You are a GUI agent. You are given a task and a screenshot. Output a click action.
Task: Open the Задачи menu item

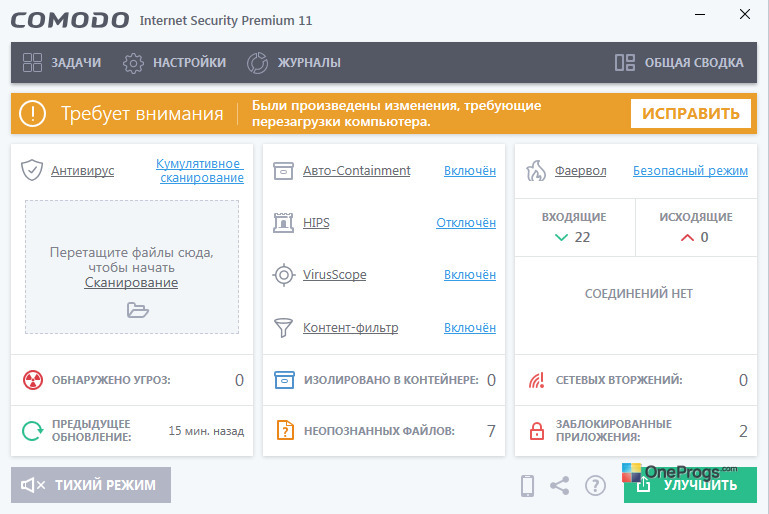click(62, 63)
